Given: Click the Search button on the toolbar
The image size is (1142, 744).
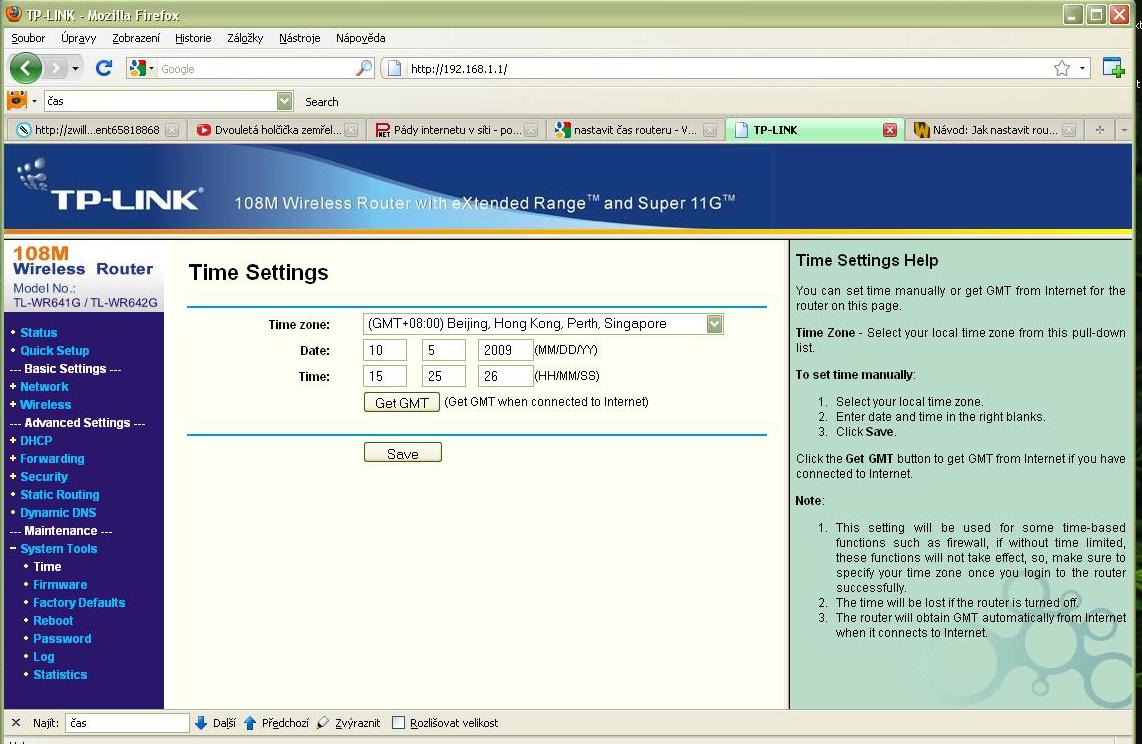Looking at the screenshot, I should pos(321,102).
